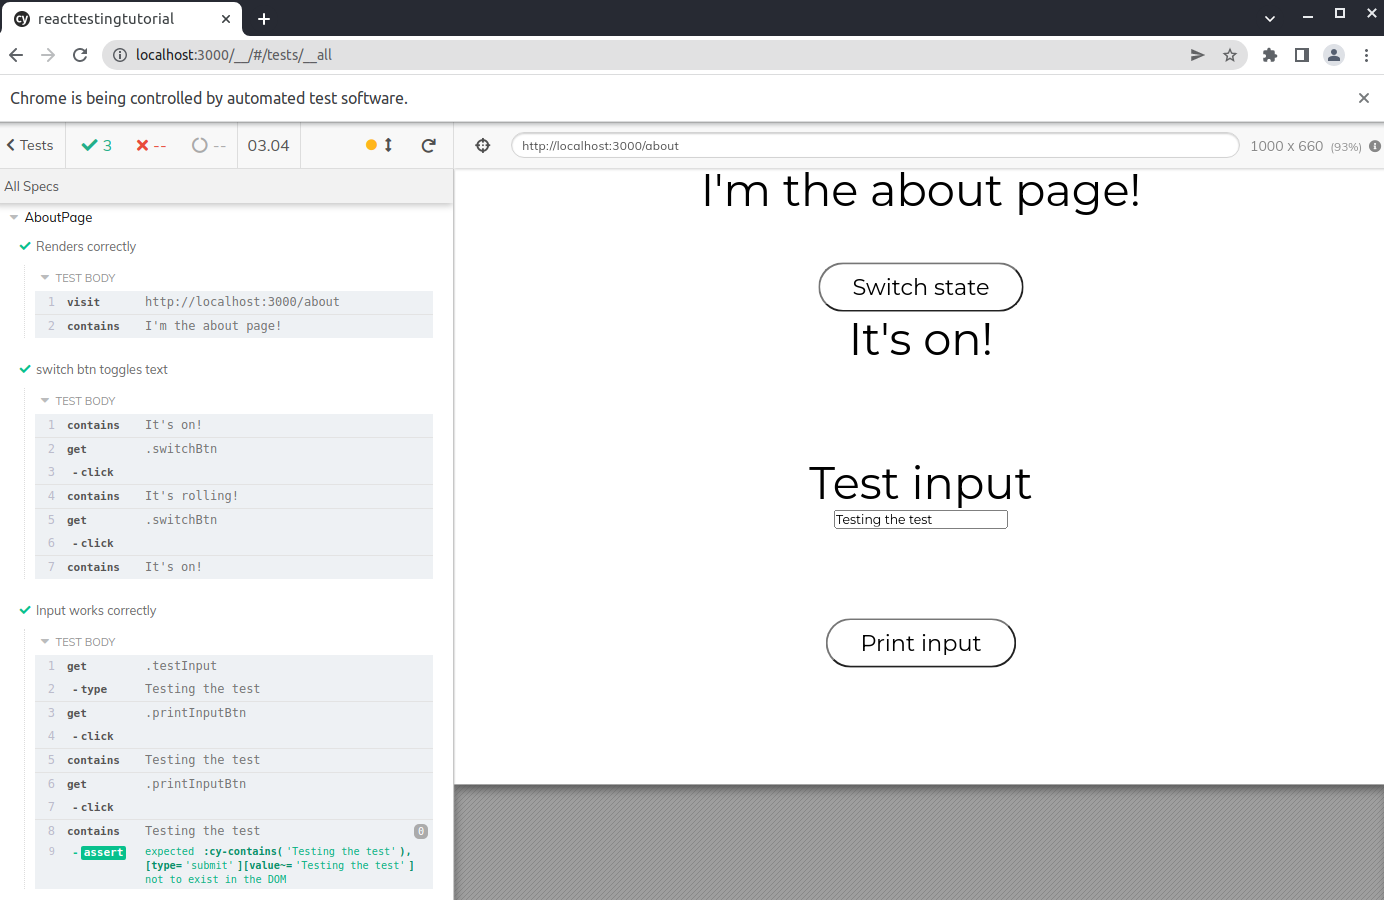Click the rerun all tests icon
Viewport: 1384px width, 900px height.
click(429, 146)
